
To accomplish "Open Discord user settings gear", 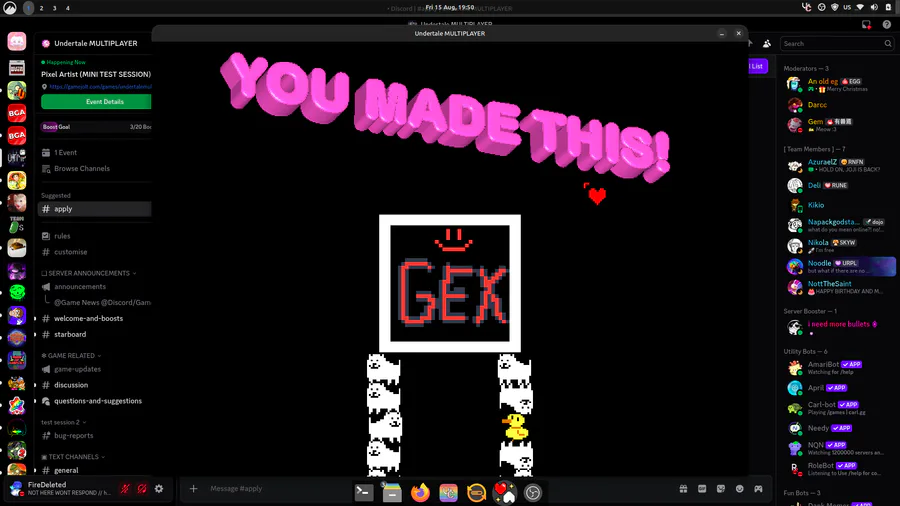I will tap(159, 489).
